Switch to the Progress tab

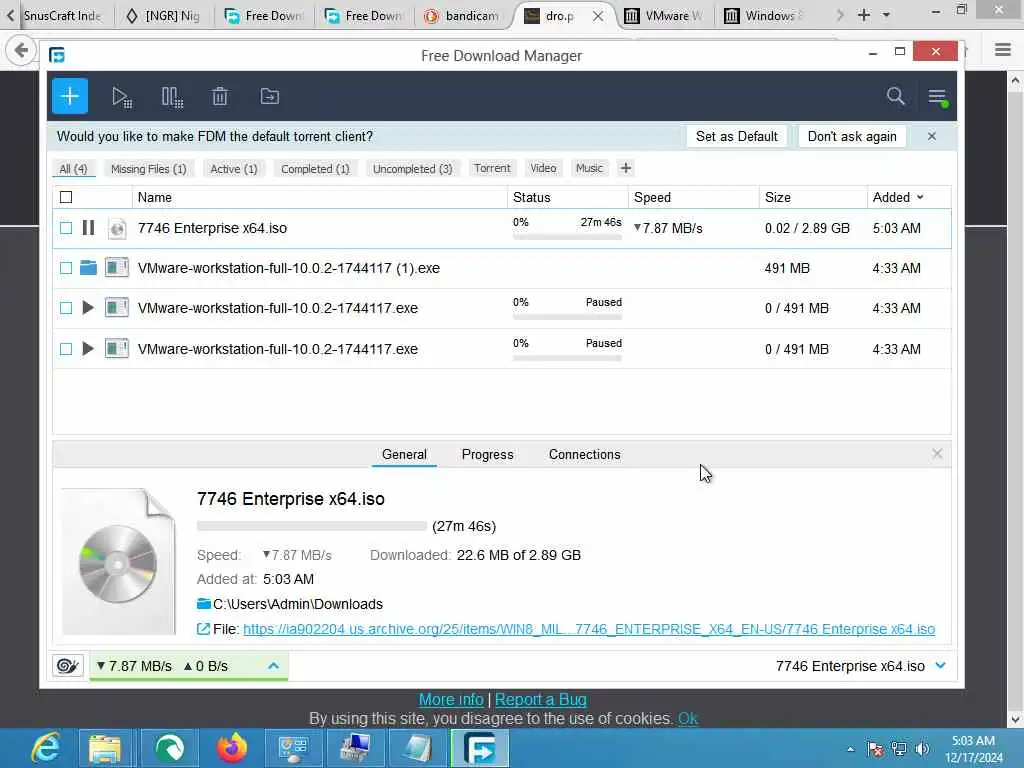coord(488,455)
